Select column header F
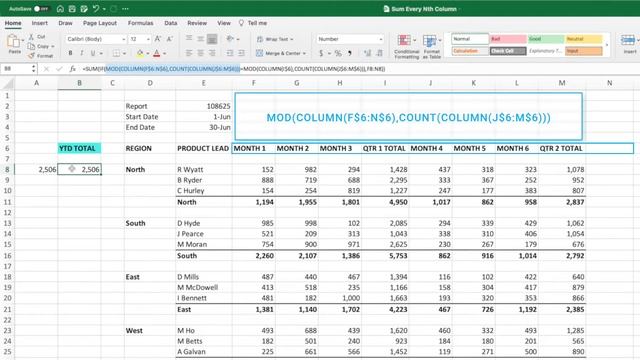Viewport: 640px width, 360px height. [253, 83]
